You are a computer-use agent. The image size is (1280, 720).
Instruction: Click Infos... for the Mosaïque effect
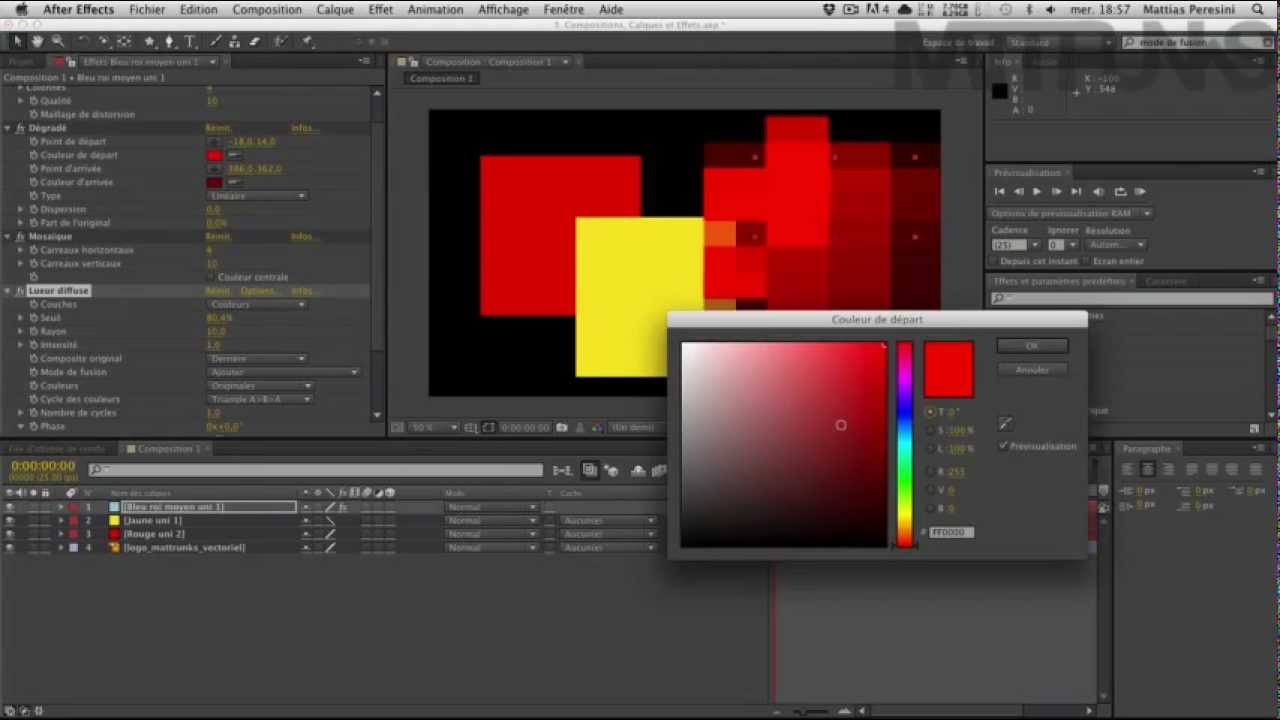click(x=304, y=237)
